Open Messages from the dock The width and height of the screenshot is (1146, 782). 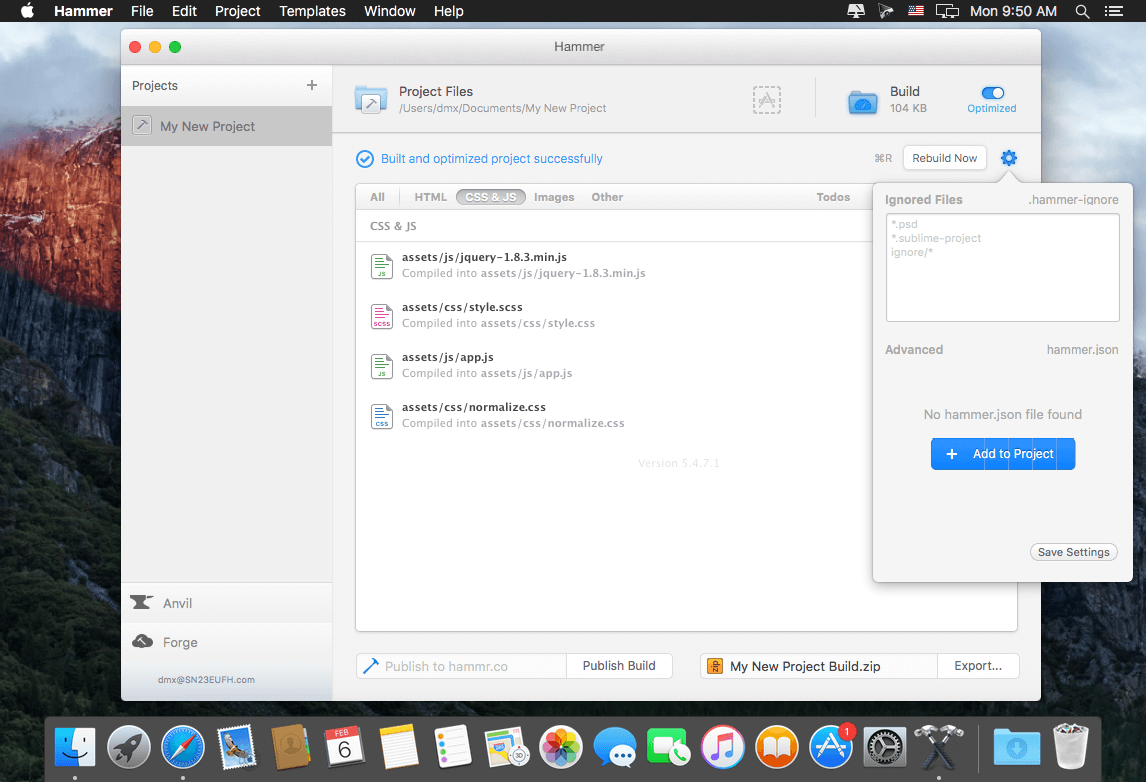coord(615,747)
